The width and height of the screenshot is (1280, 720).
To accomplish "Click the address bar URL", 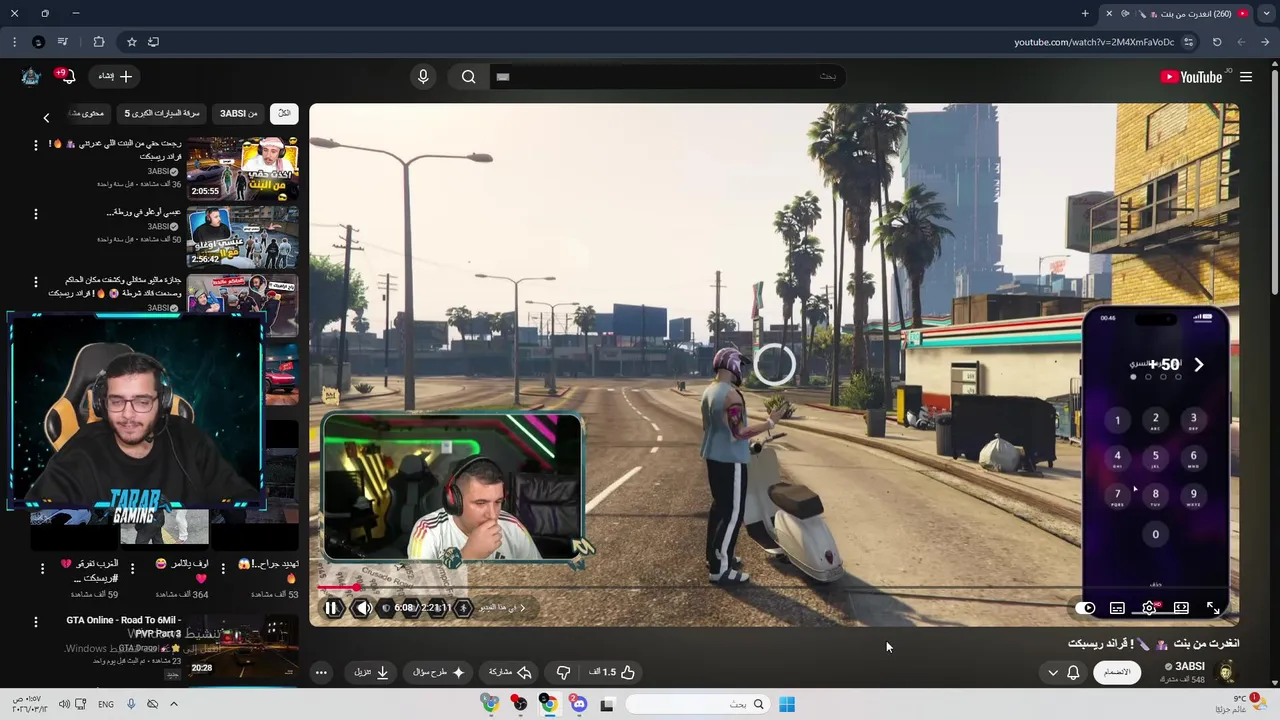I will [1094, 42].
